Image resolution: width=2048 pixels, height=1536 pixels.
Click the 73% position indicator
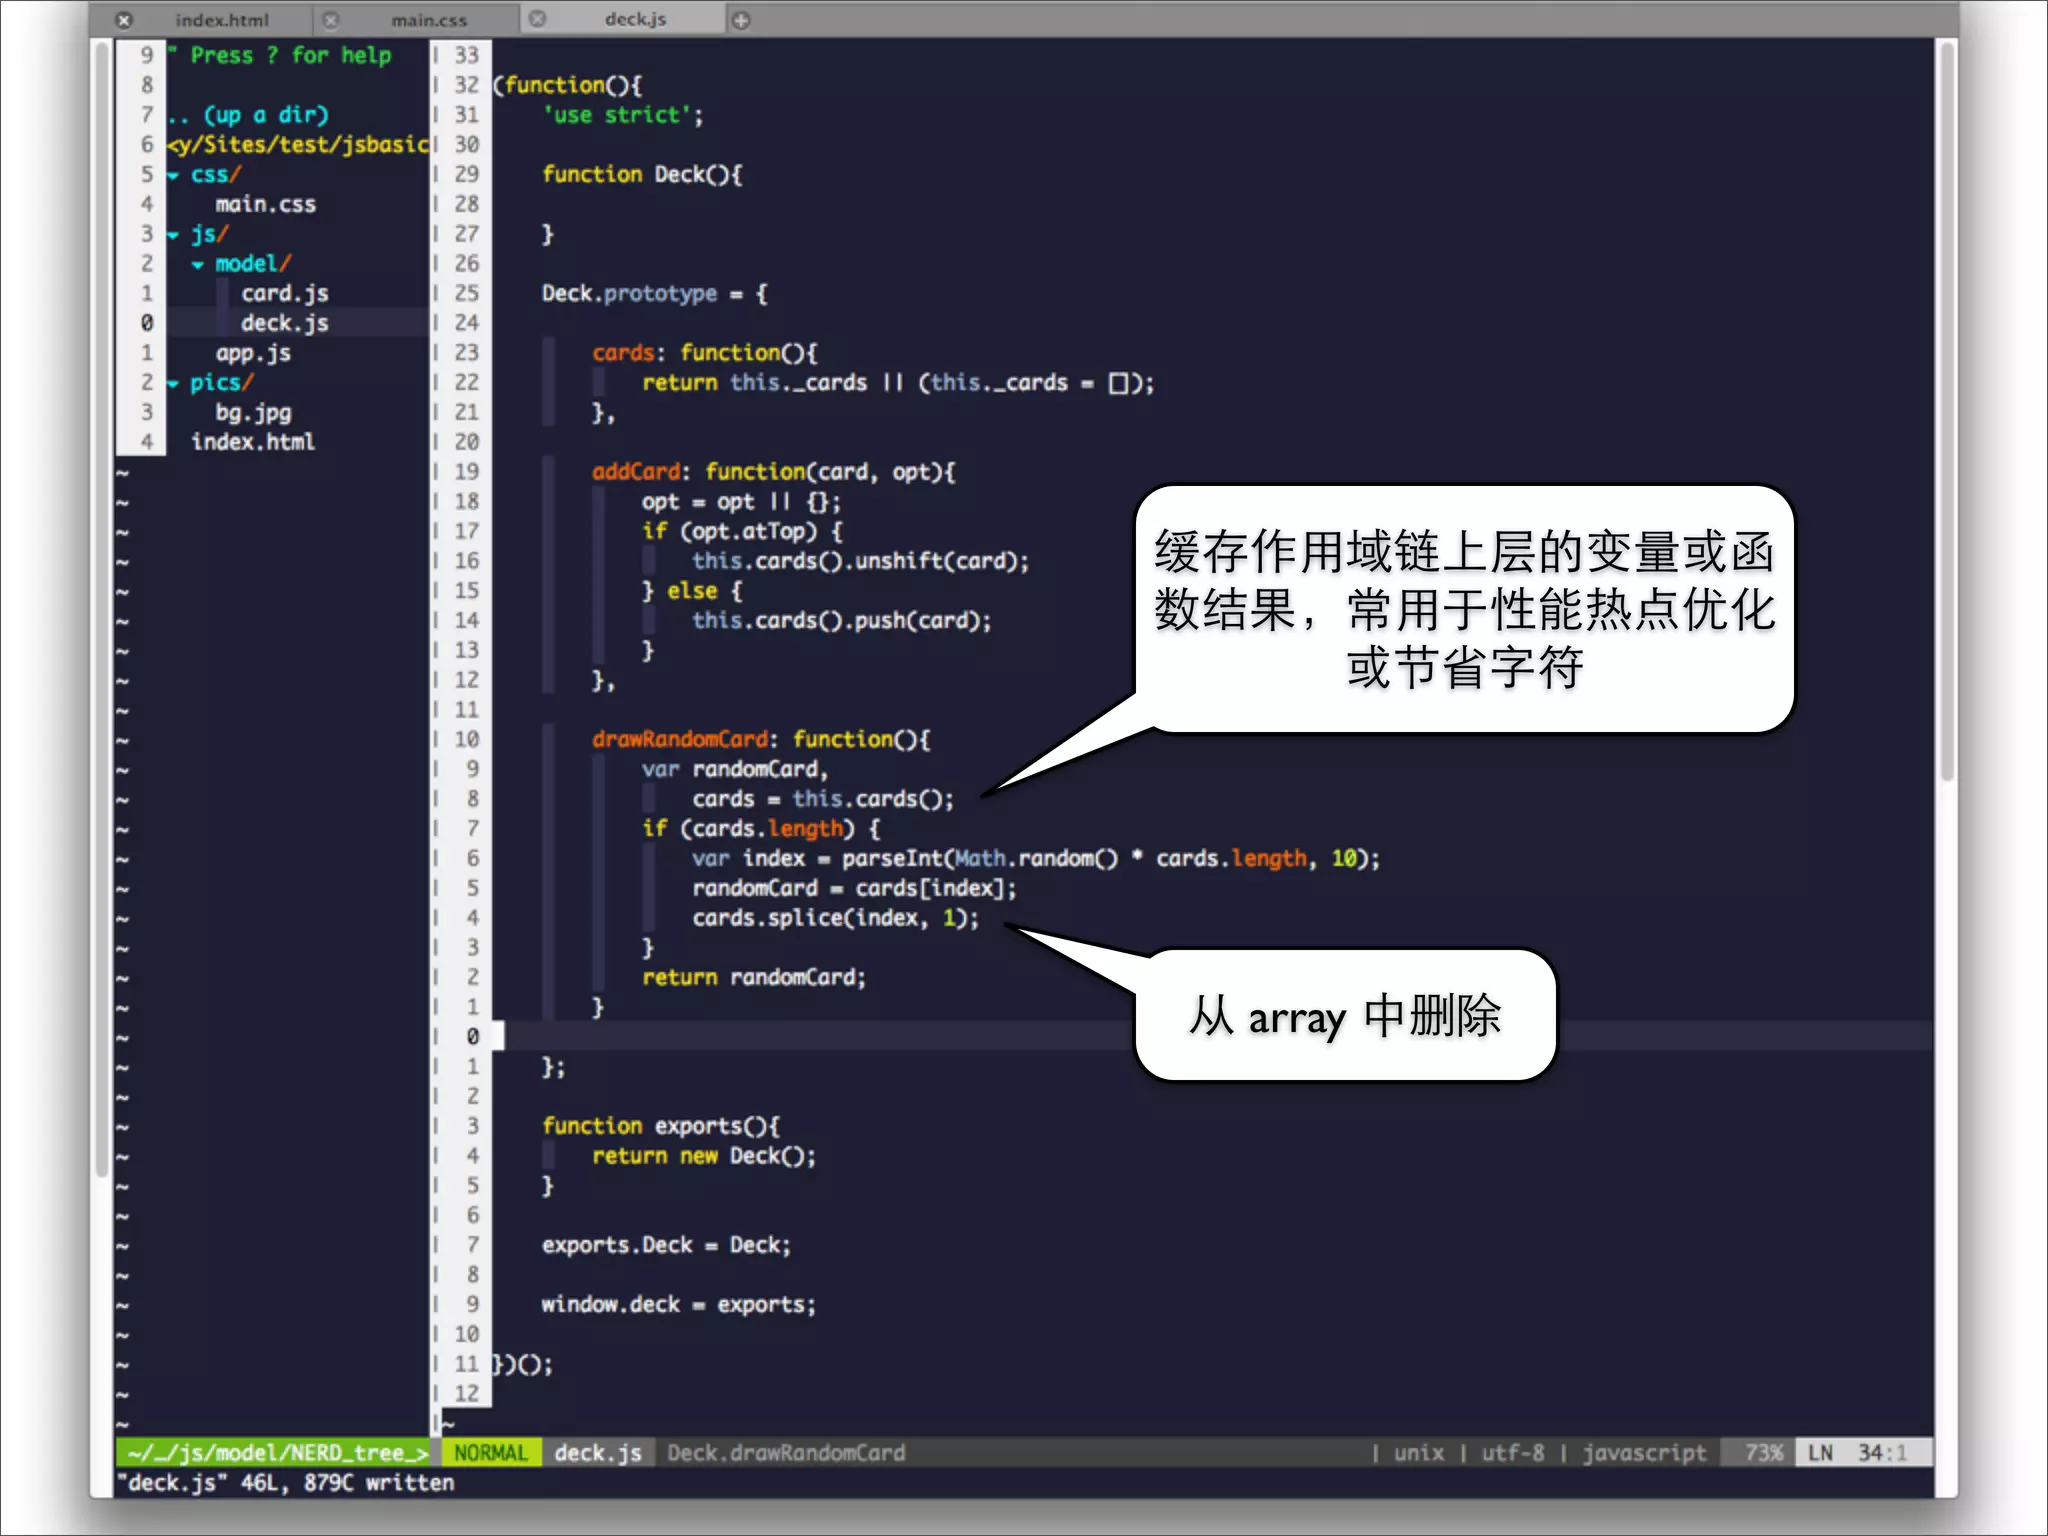pos(1764,1453)
